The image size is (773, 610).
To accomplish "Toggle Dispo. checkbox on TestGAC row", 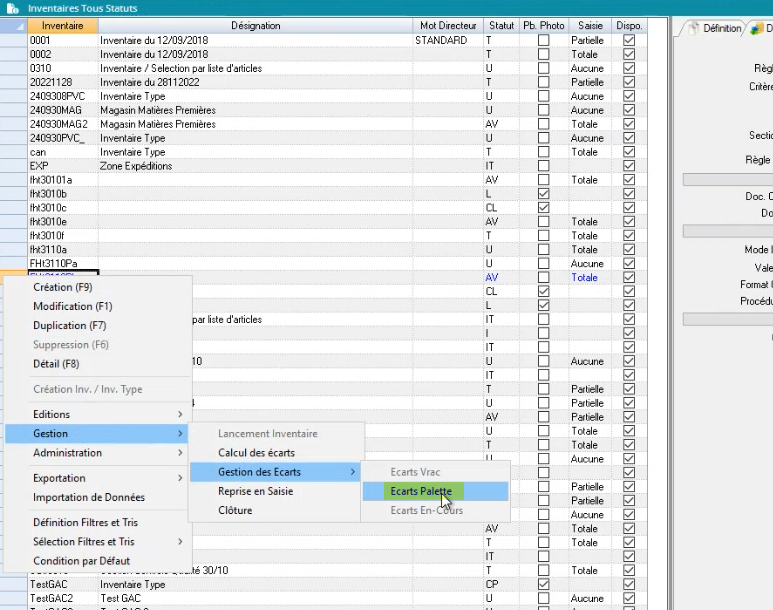I will (x=629, y=584).
